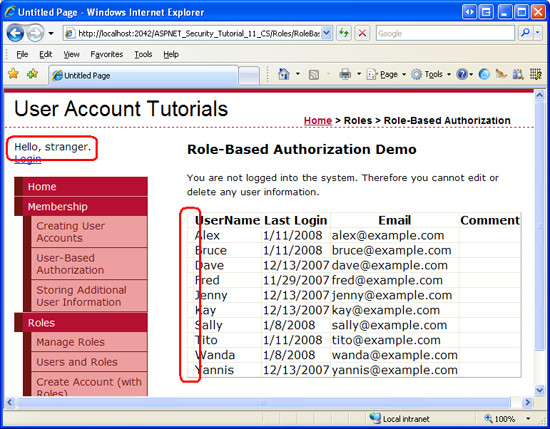The height and width of the screenshot is (429, 550).
Task: Click the Print toolbar icon
Action: pyautogui.click(x=345, y=74)
